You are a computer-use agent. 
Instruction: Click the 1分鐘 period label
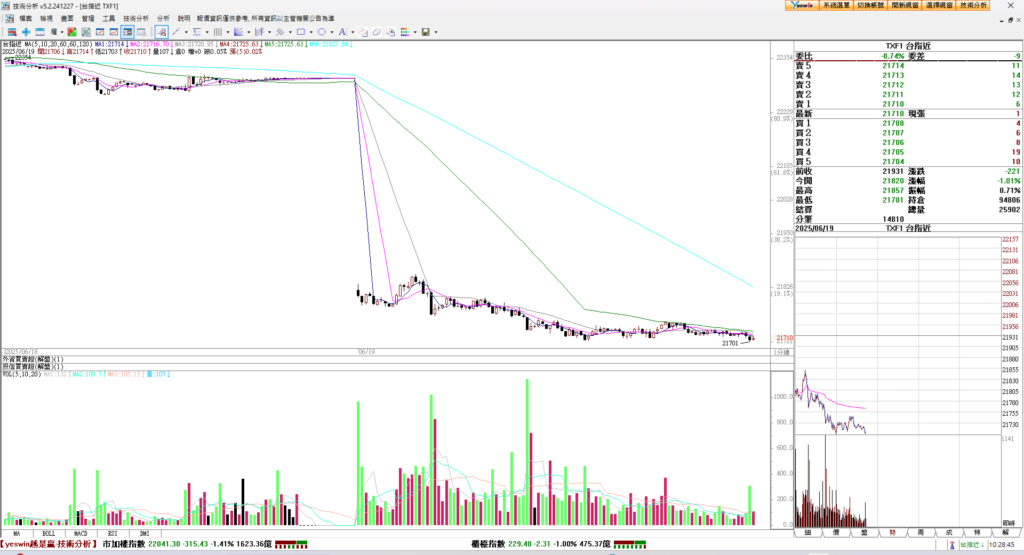point(781,353)
